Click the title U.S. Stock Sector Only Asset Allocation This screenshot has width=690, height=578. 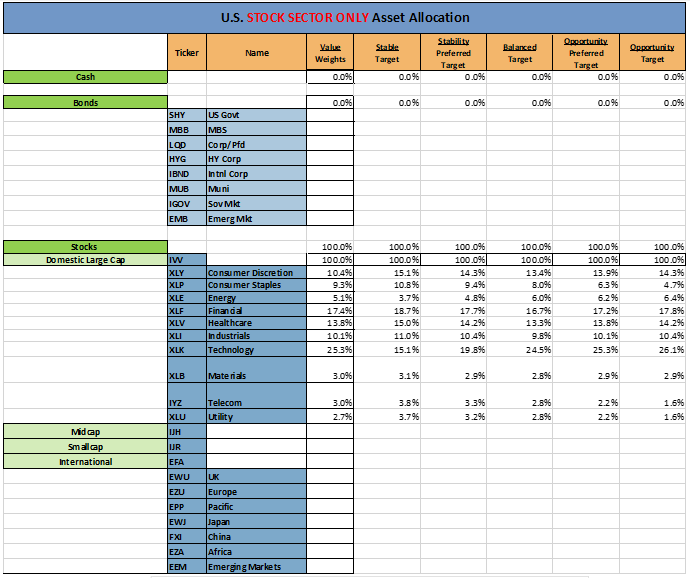pyautogui.click(x=345, y=18)
